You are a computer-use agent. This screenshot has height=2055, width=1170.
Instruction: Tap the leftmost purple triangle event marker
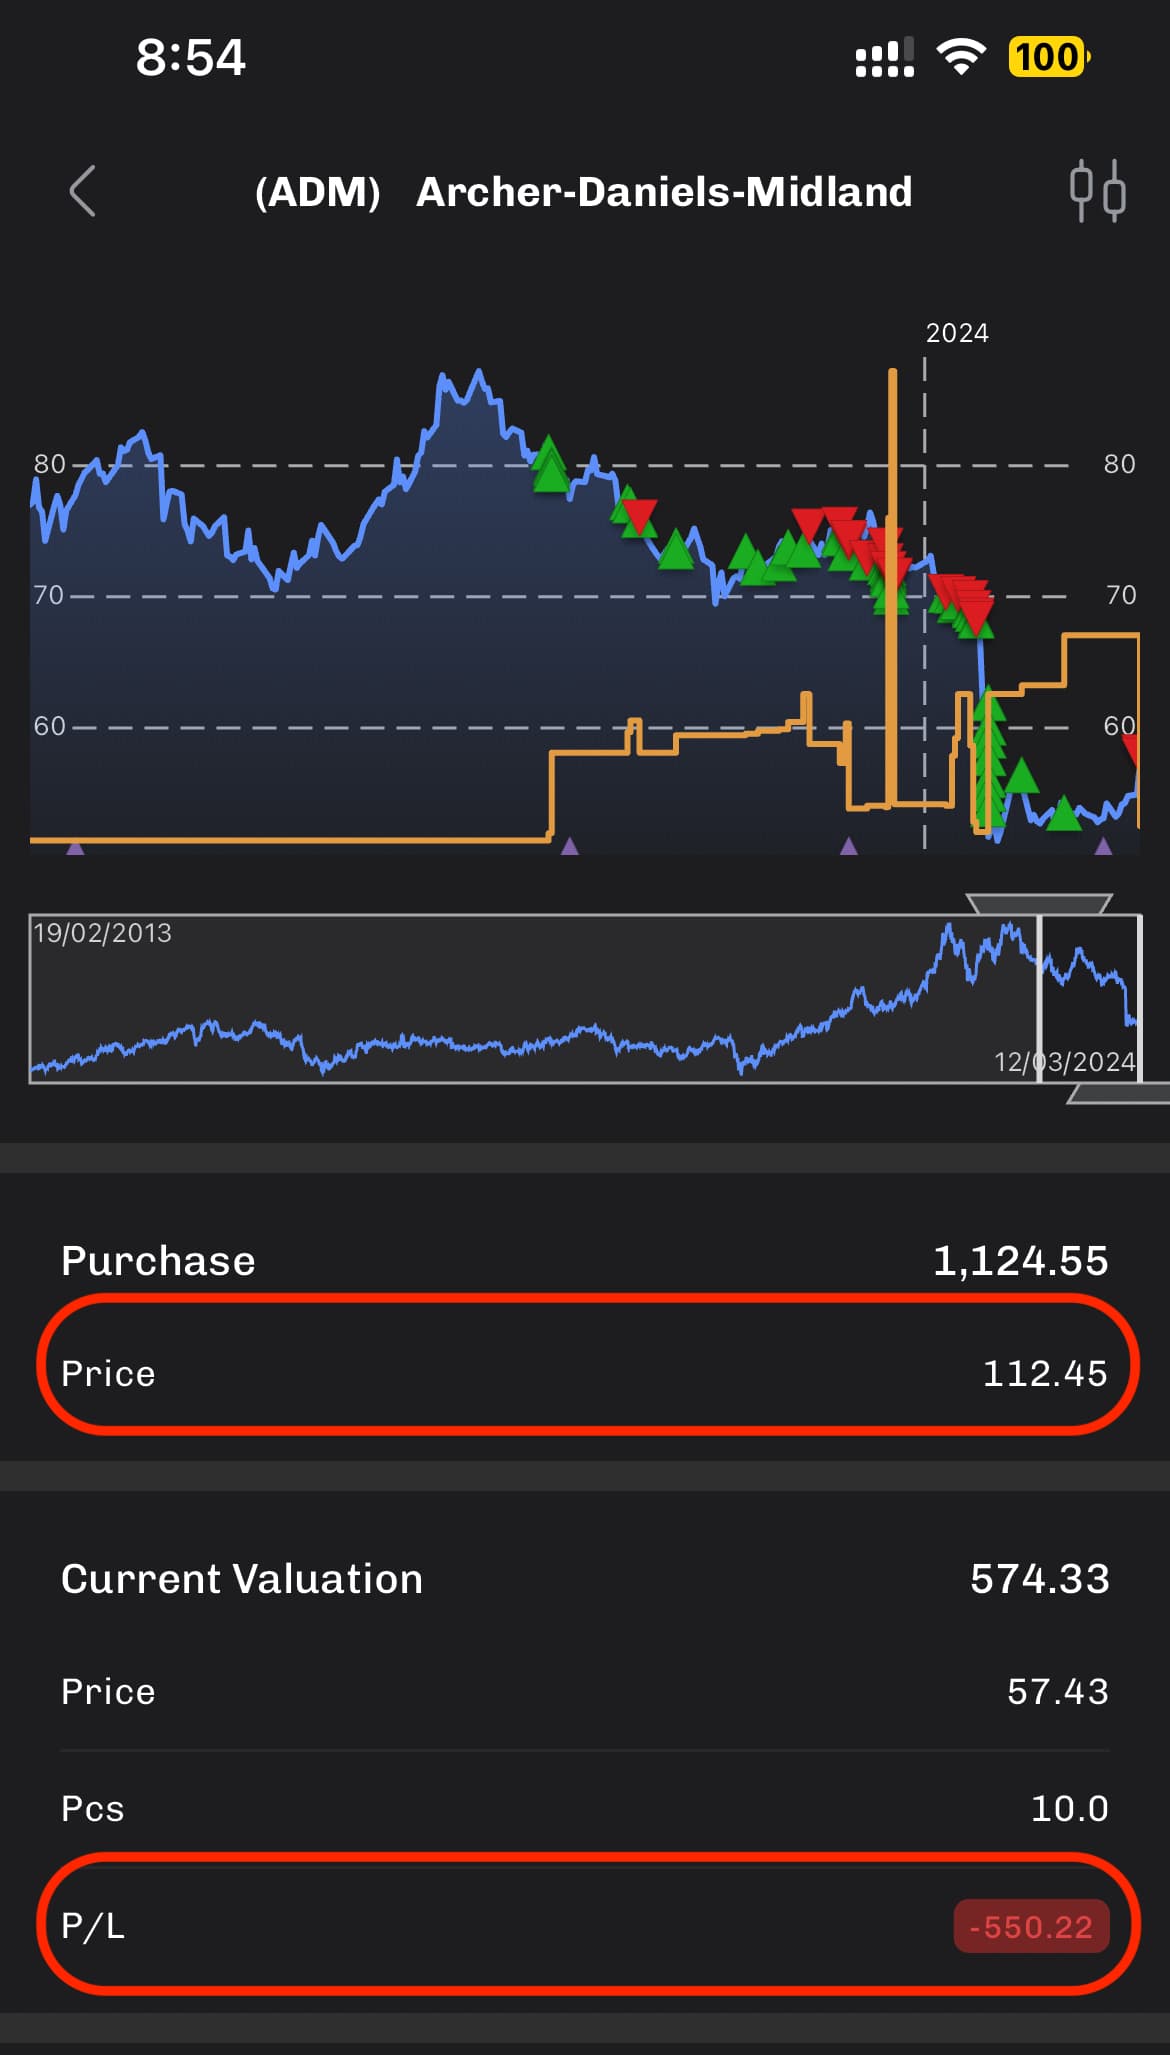tap(75, 847)
